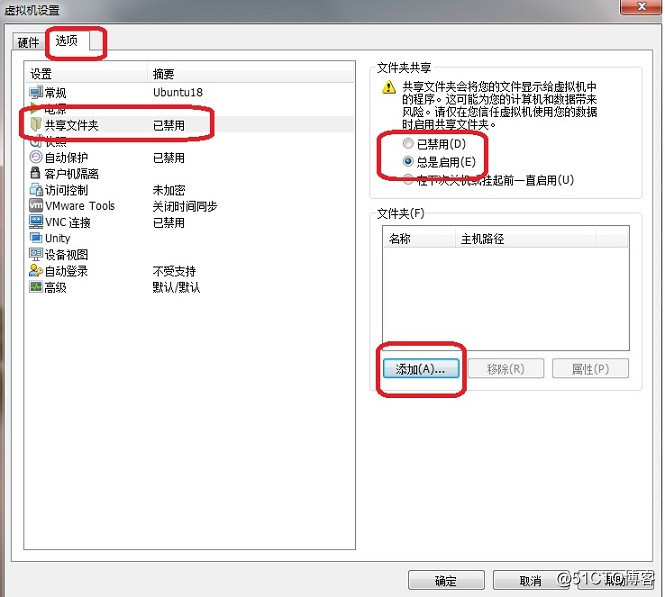Select the VNC 连接 row label
Image resolution: width=665 pixels, height=597 pixels.
(x=68, y=222)
